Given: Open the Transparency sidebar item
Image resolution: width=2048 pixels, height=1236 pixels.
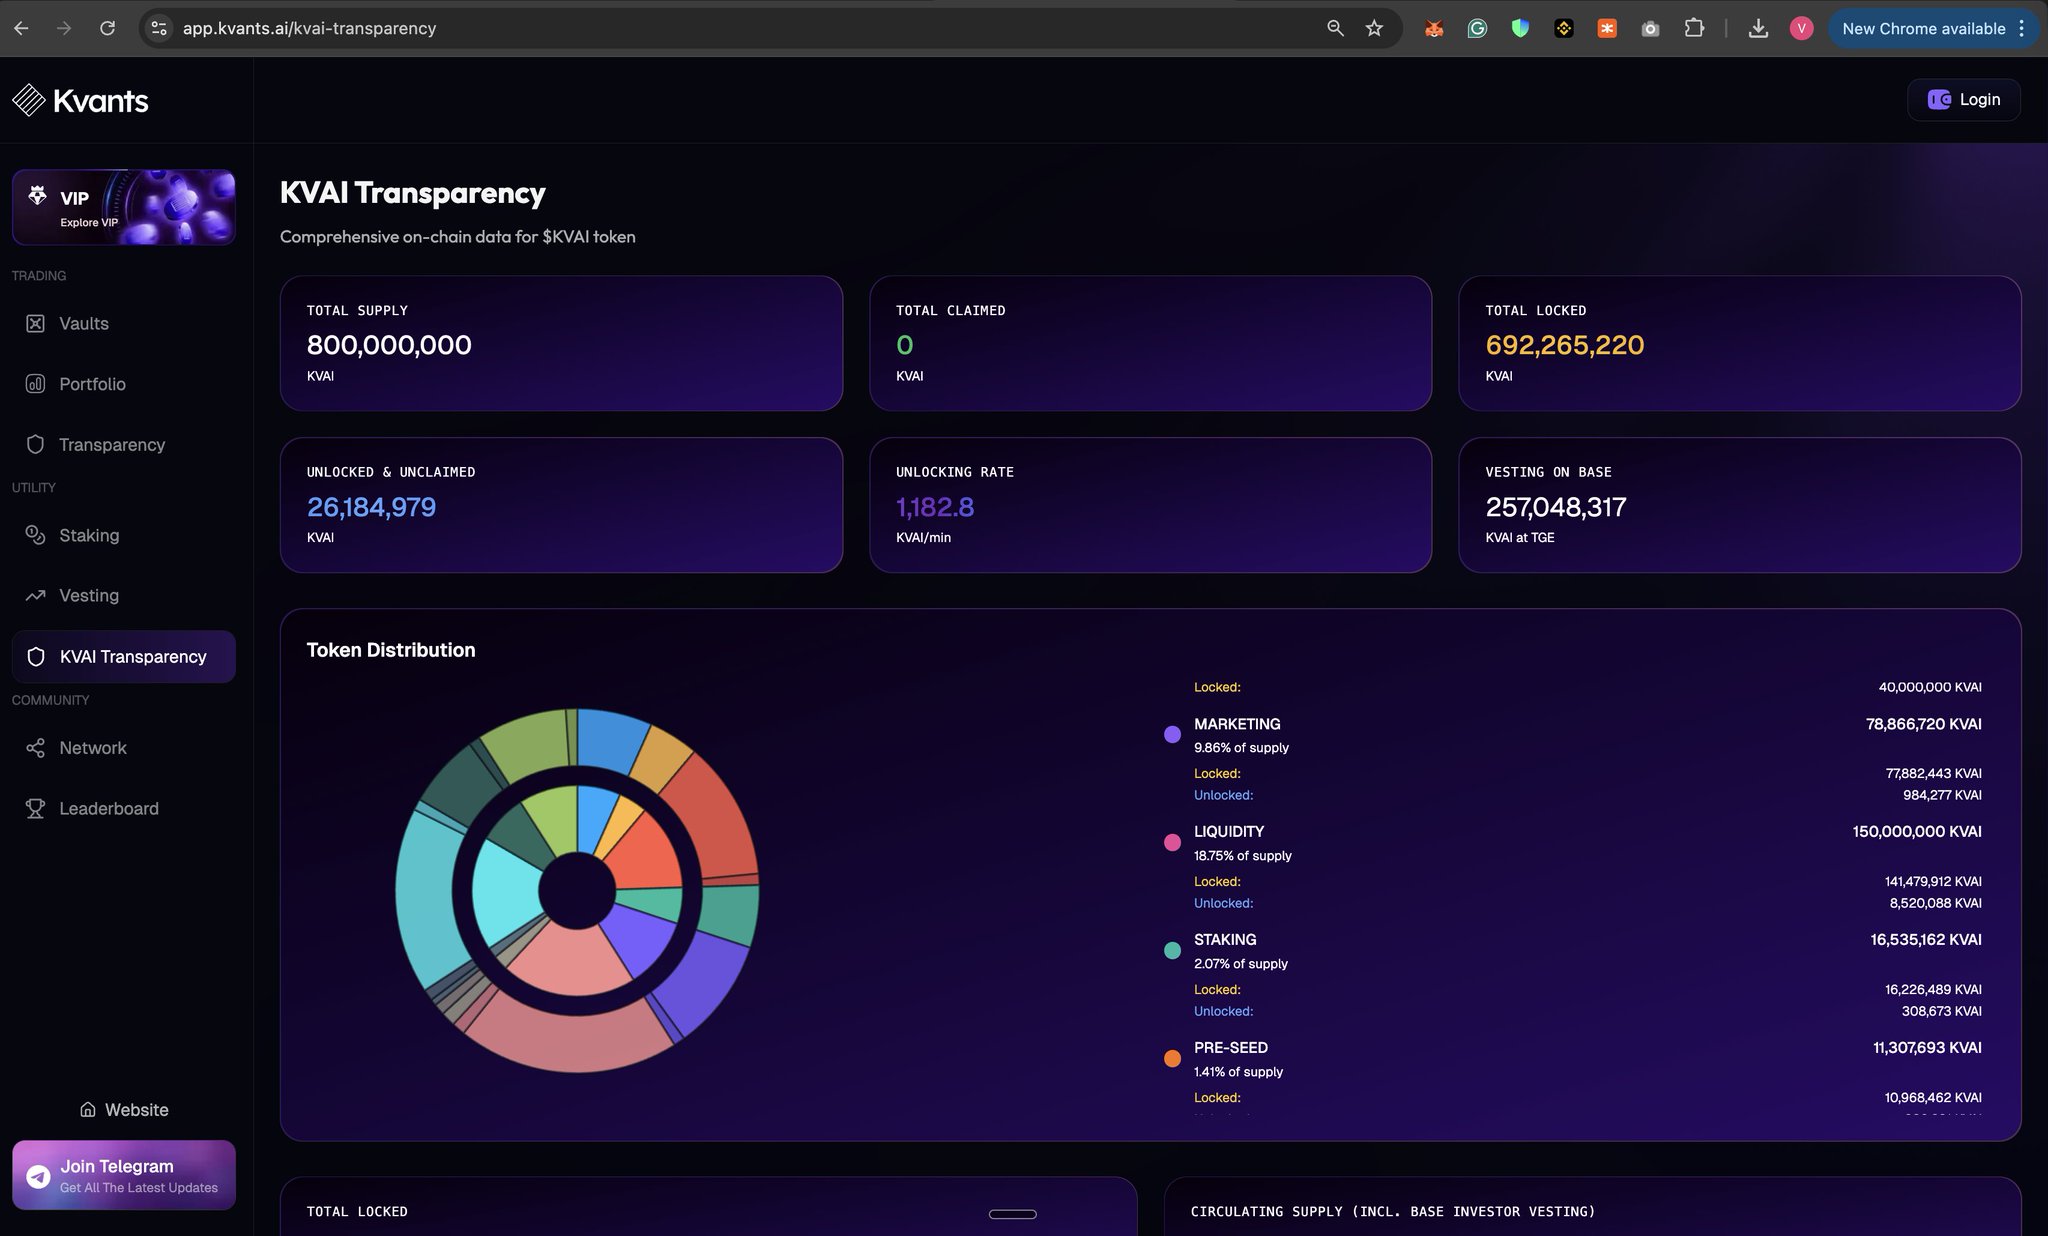Looking at the screenshot, I should pyautogui.click(x=111, y=444).
